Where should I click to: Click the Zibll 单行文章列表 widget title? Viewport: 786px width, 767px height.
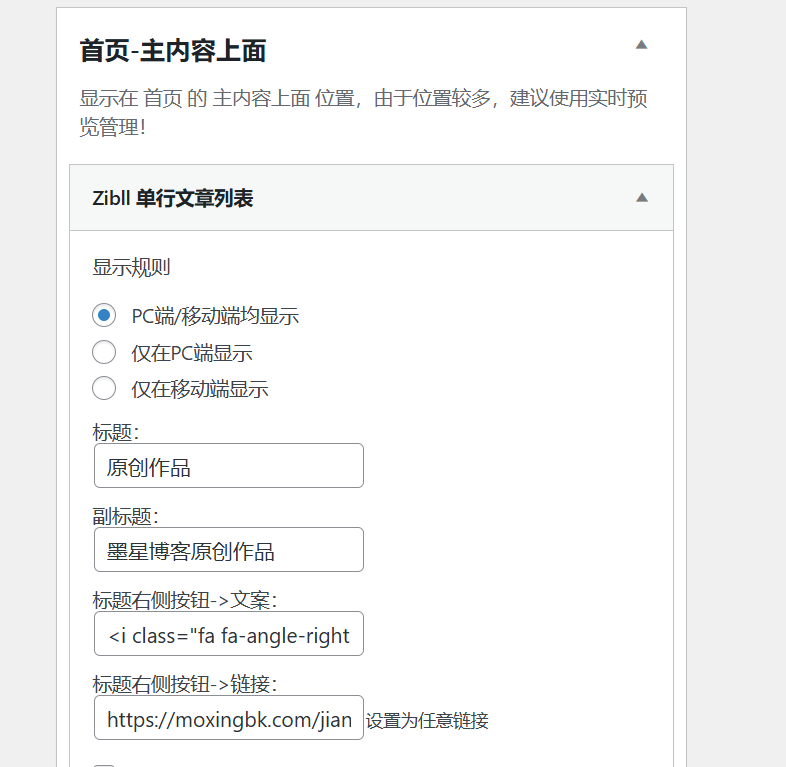(173, 198)
